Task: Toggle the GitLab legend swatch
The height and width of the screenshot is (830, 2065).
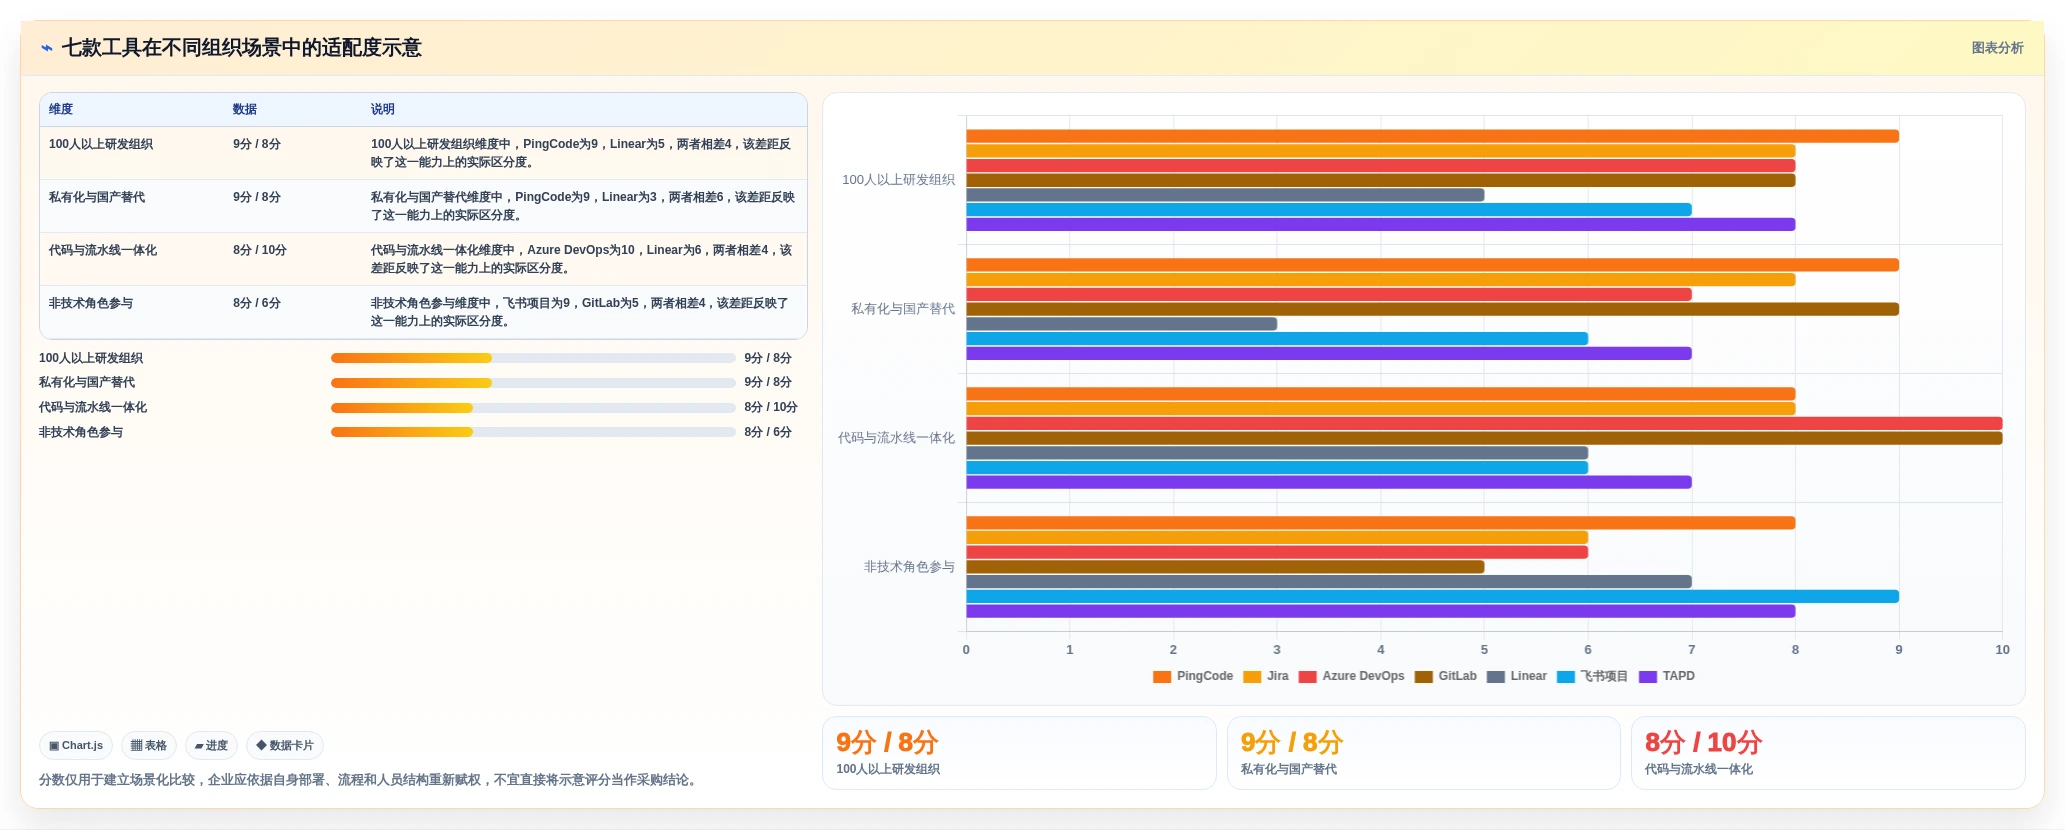Action: (1424, 677)
